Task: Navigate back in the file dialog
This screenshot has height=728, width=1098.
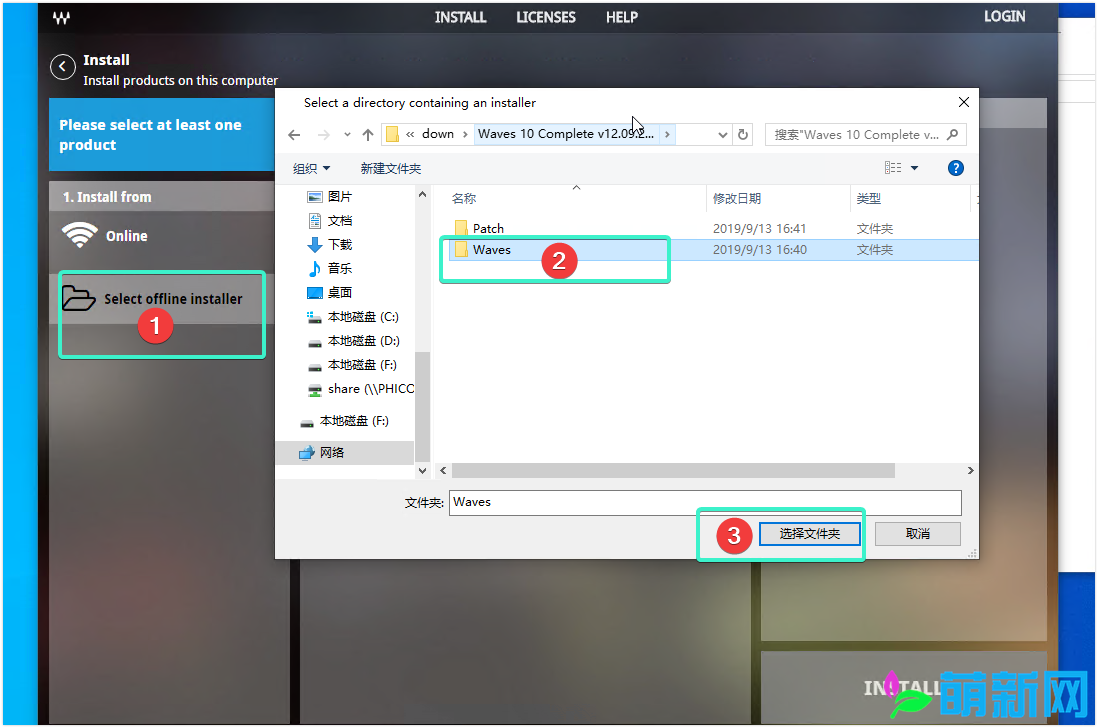Action: (294, 134)
